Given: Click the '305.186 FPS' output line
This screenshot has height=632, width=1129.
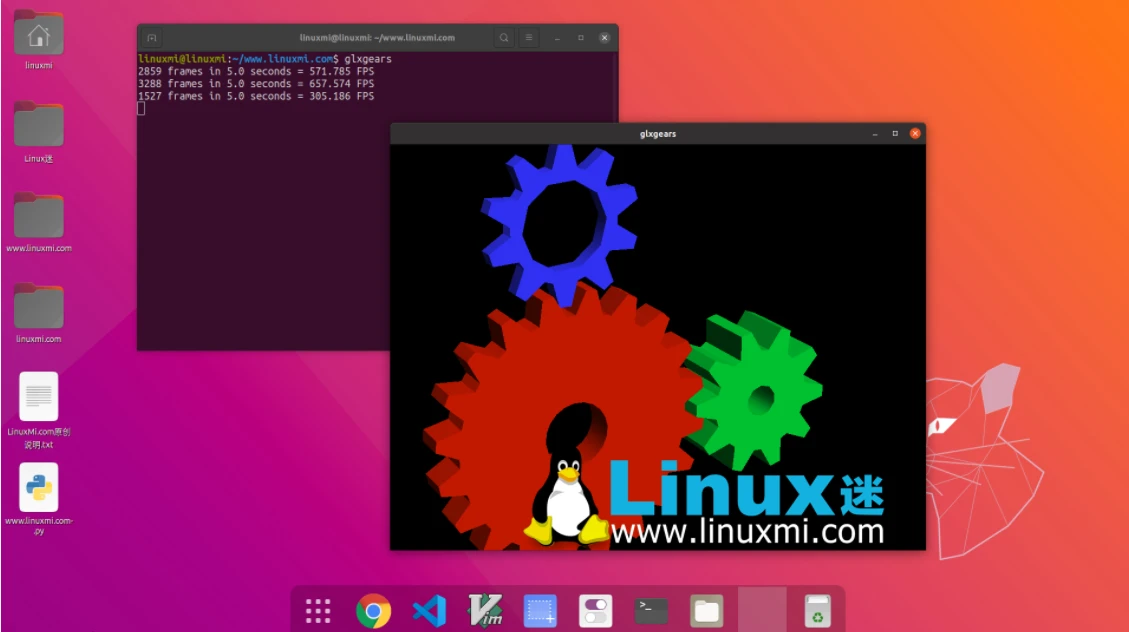Looking at the screenshot, I should click(256, 96).
